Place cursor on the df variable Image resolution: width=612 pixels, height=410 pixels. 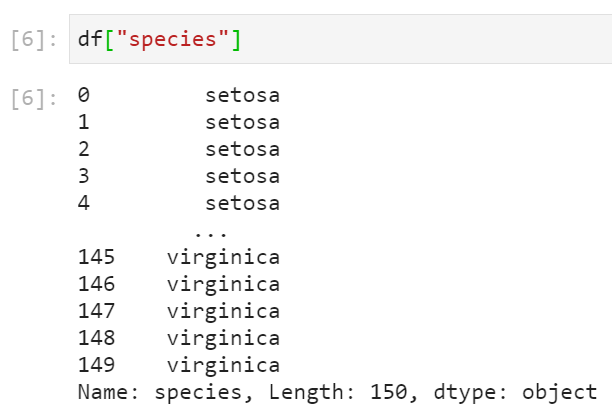[x=90, y=39]
